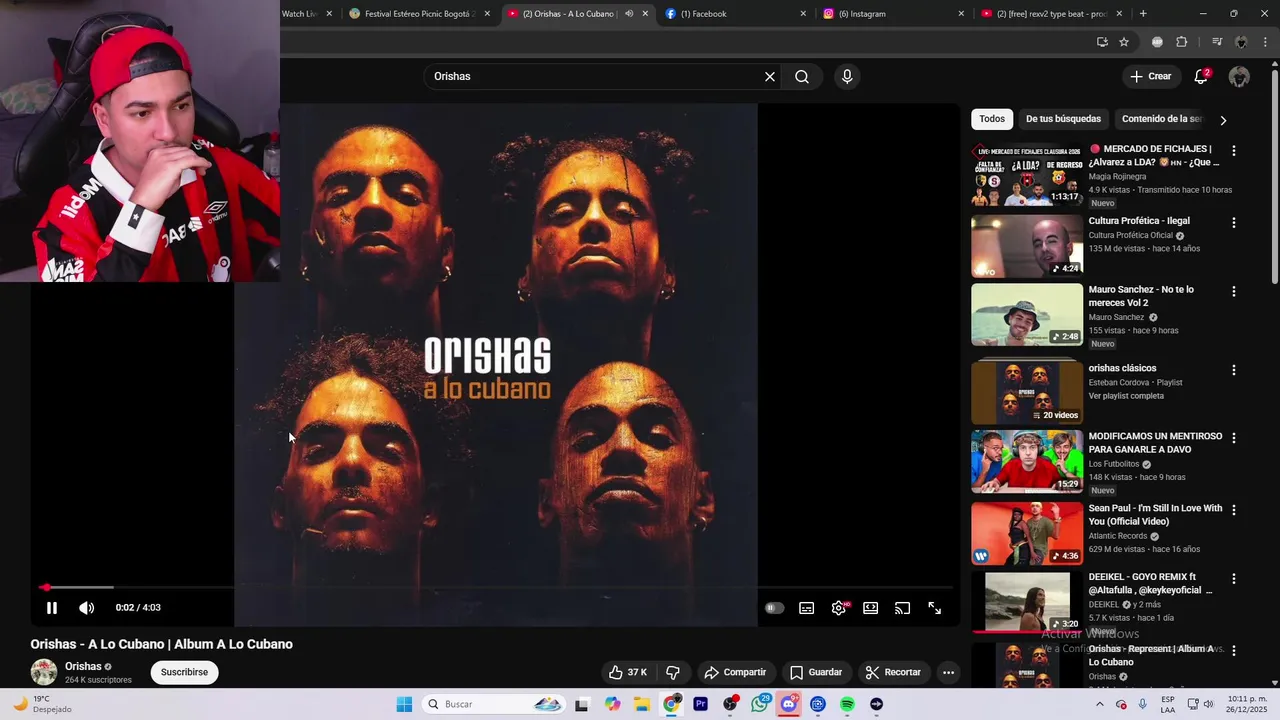Open the Chrome extensions puzzle icon
Screen dimensions: 1280x720
(1182, 42)
